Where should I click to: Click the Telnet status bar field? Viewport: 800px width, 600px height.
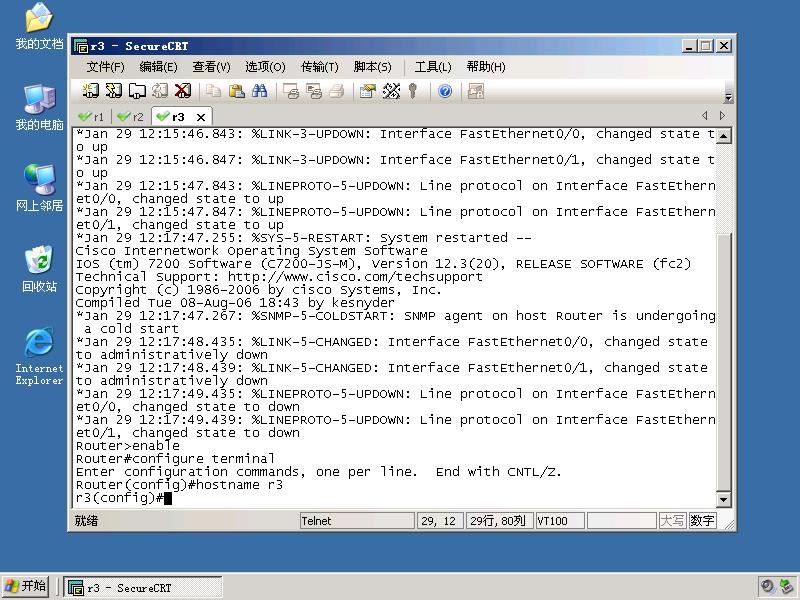(357, 521)
